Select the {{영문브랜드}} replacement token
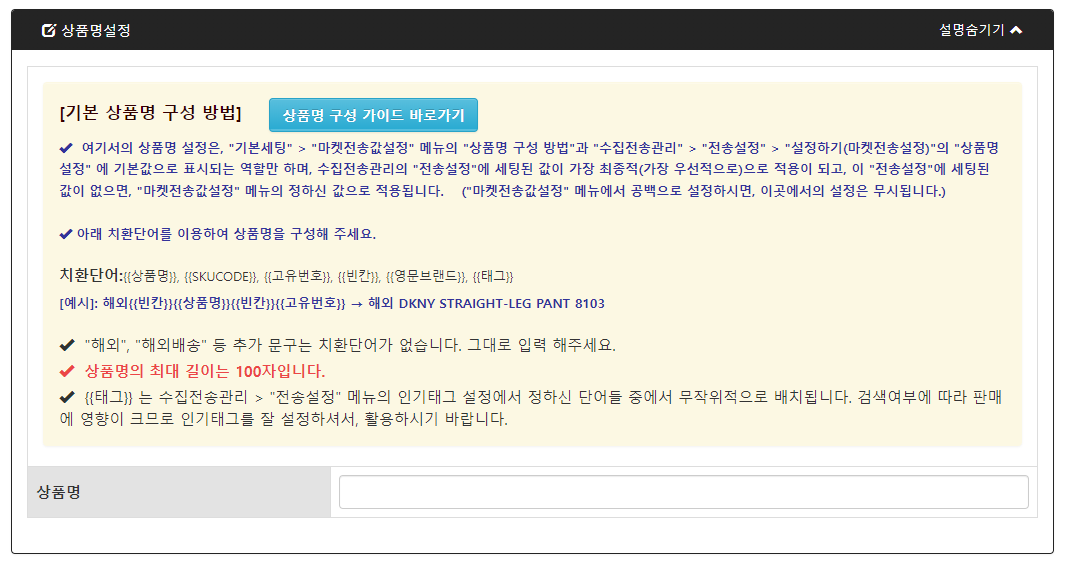The image size is (1070, 563). pos(426,276)
